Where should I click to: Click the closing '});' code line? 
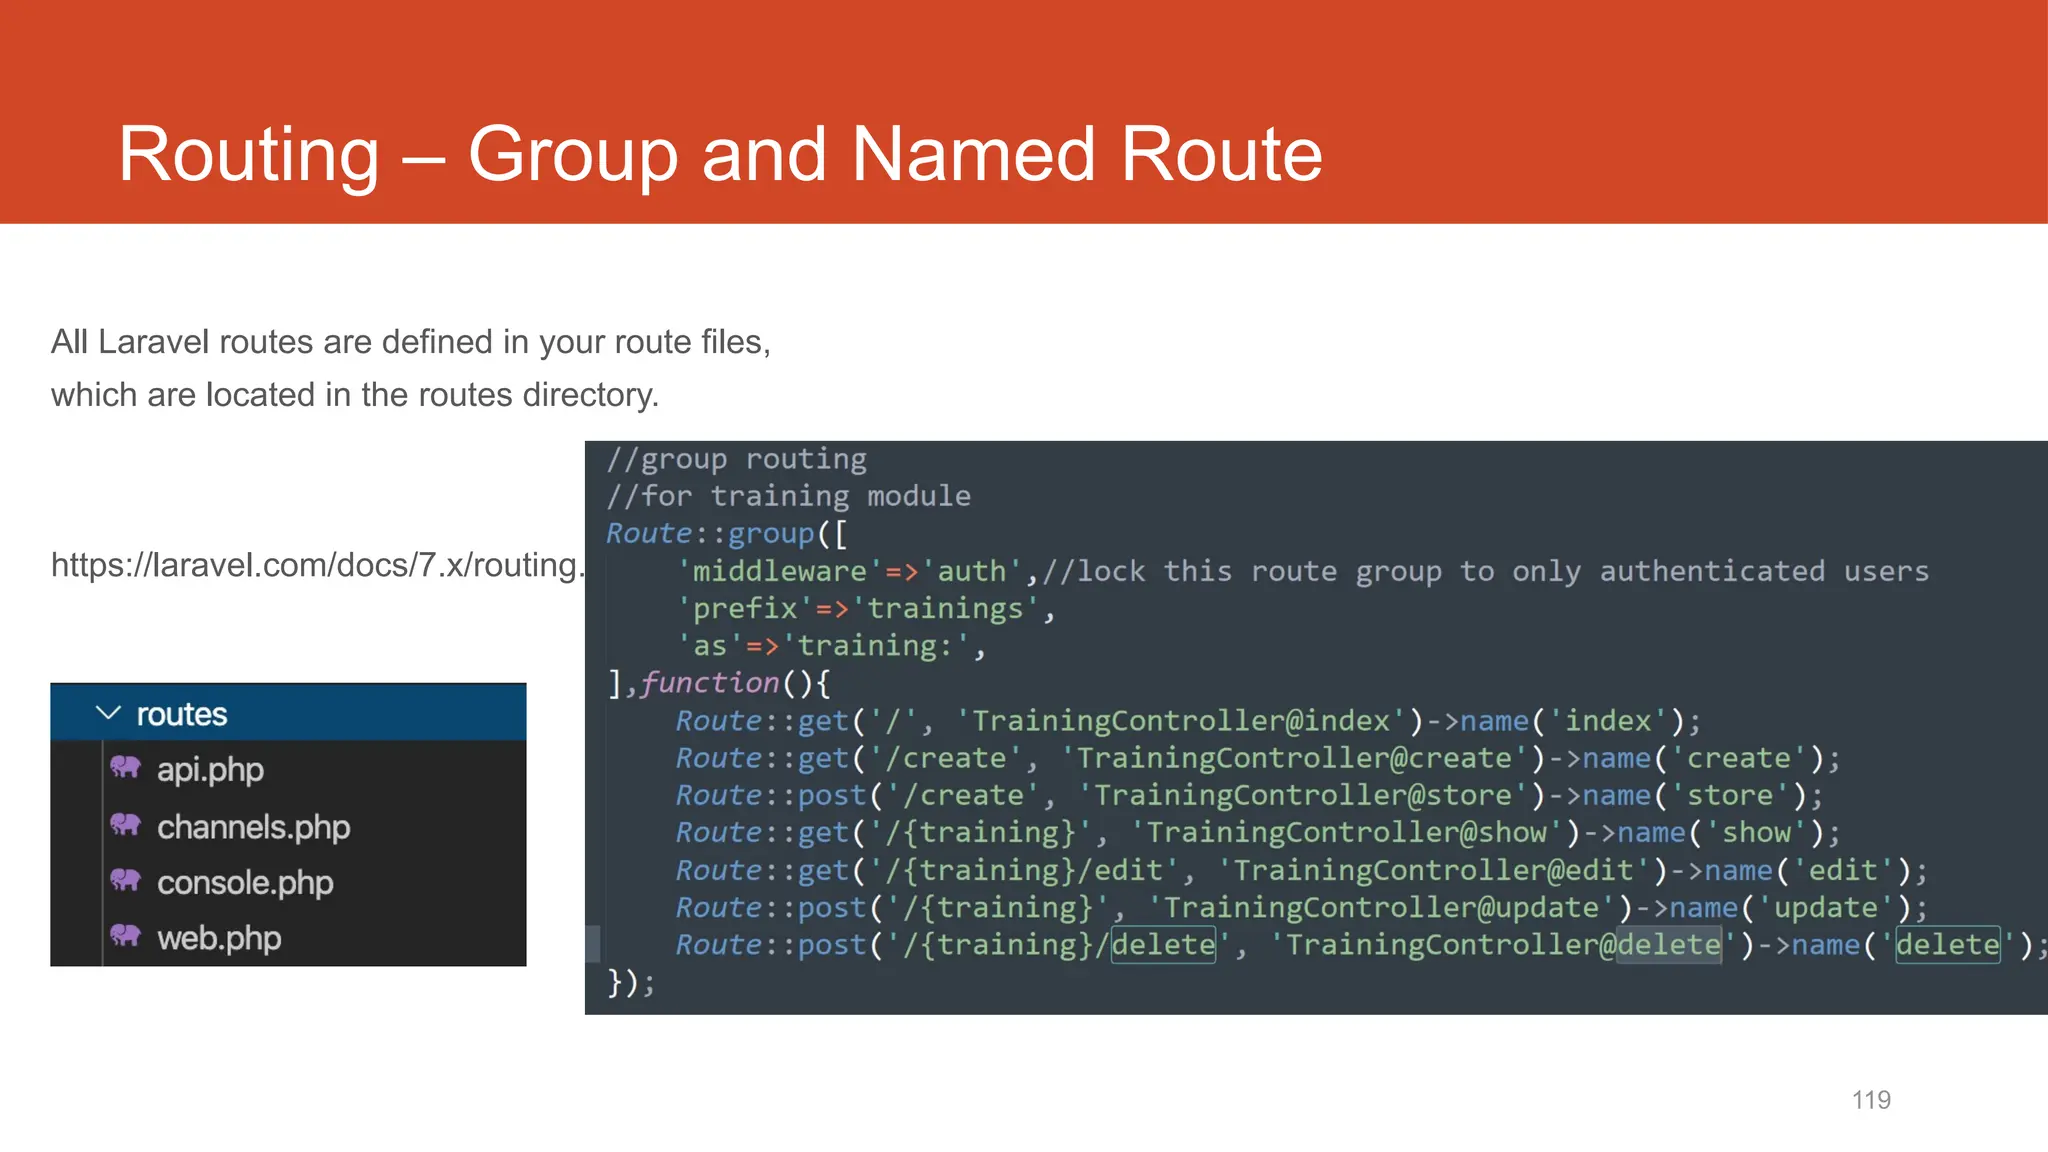click(631, 982)
